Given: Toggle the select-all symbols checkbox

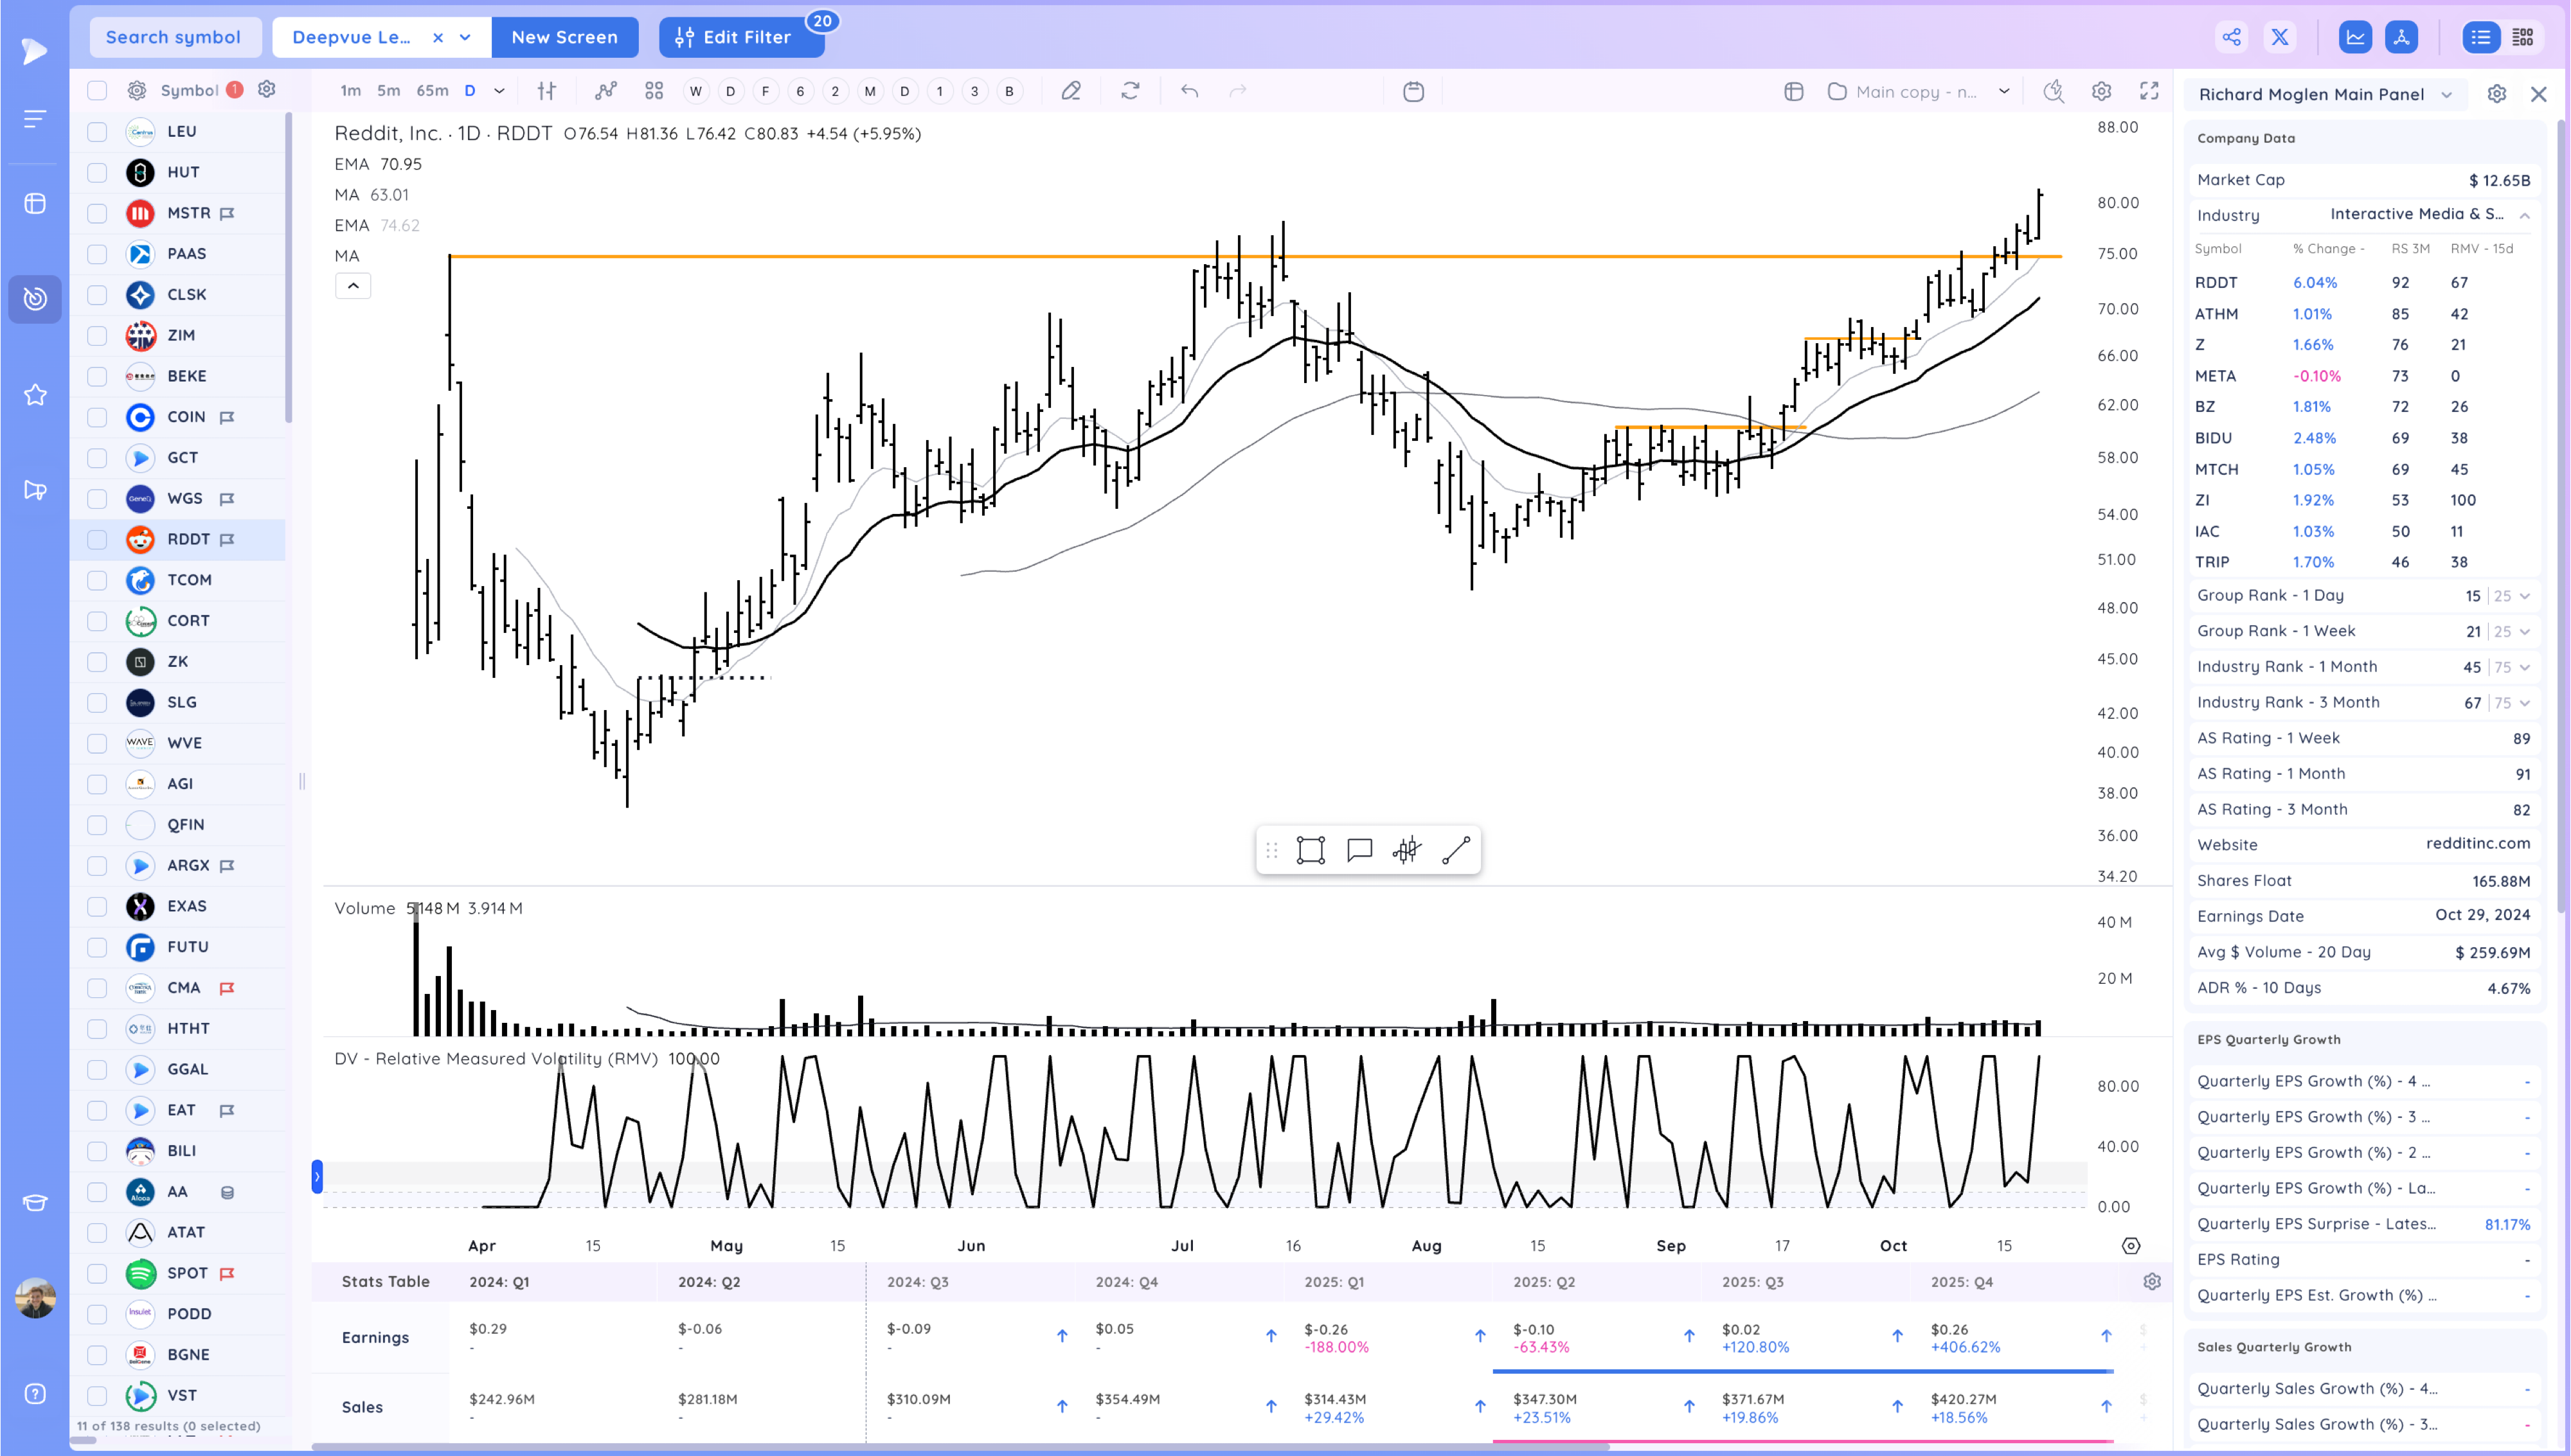Looking at the screenshot, I should tap(97, 90).
